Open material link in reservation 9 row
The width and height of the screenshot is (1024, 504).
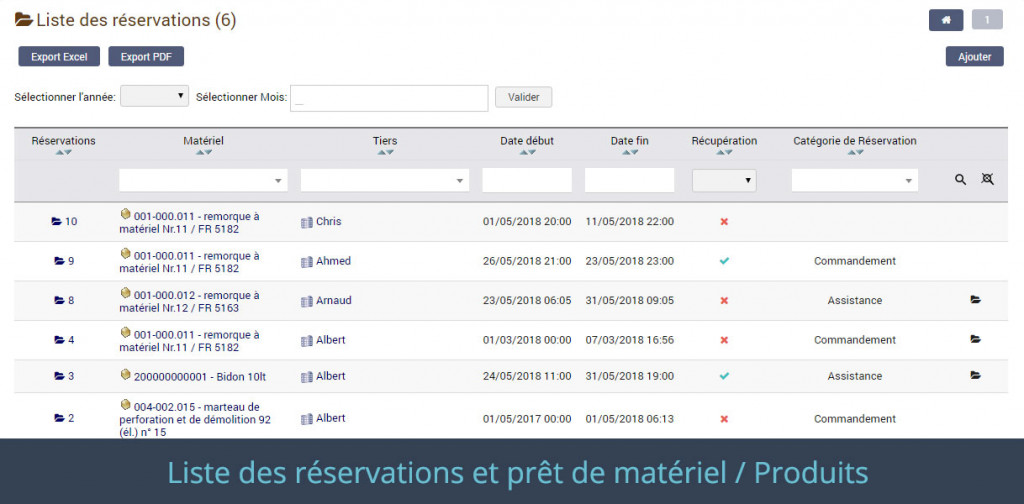(189, 262)
